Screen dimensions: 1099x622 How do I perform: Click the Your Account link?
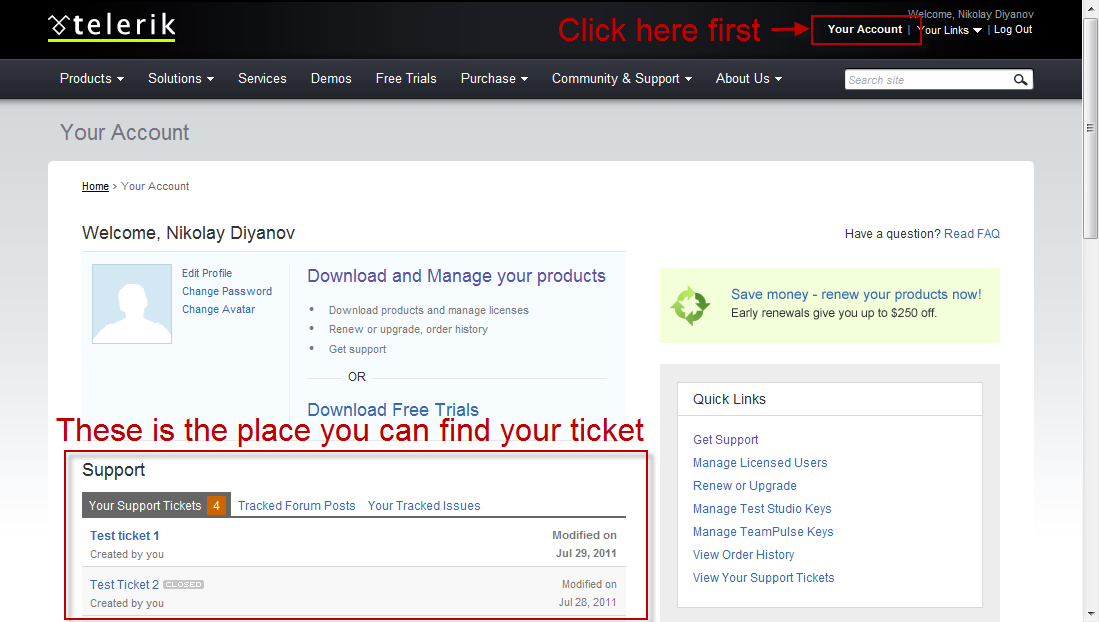(x=864, y=29)
